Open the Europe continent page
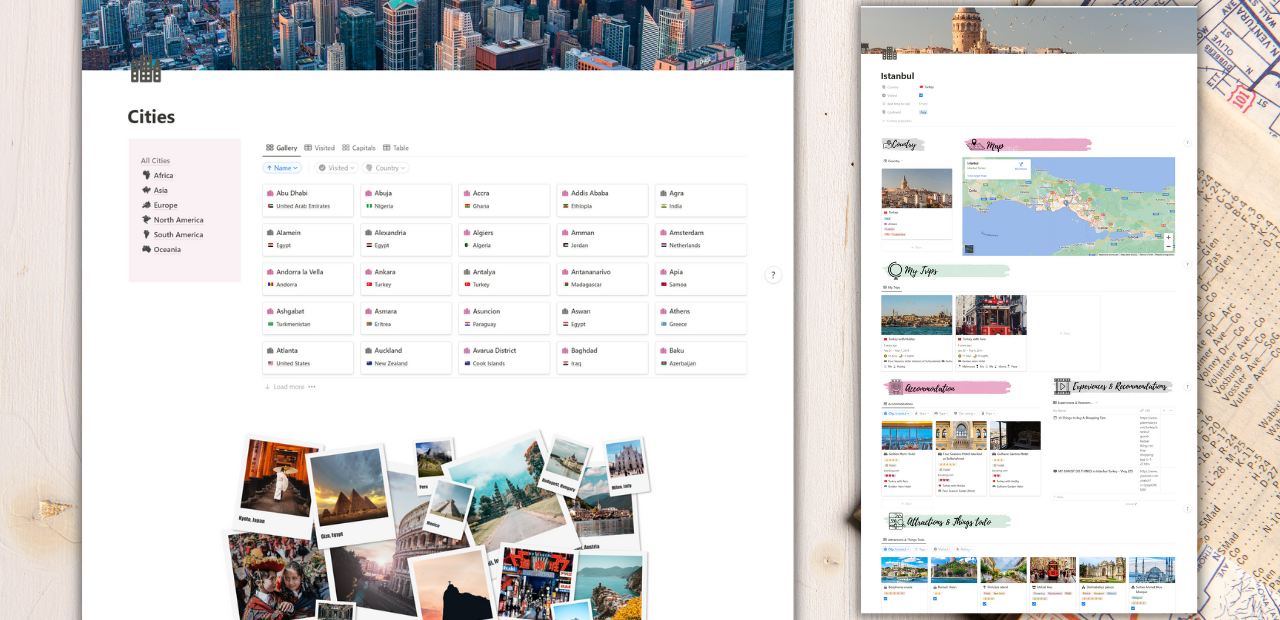 click(x=160, y=205)
